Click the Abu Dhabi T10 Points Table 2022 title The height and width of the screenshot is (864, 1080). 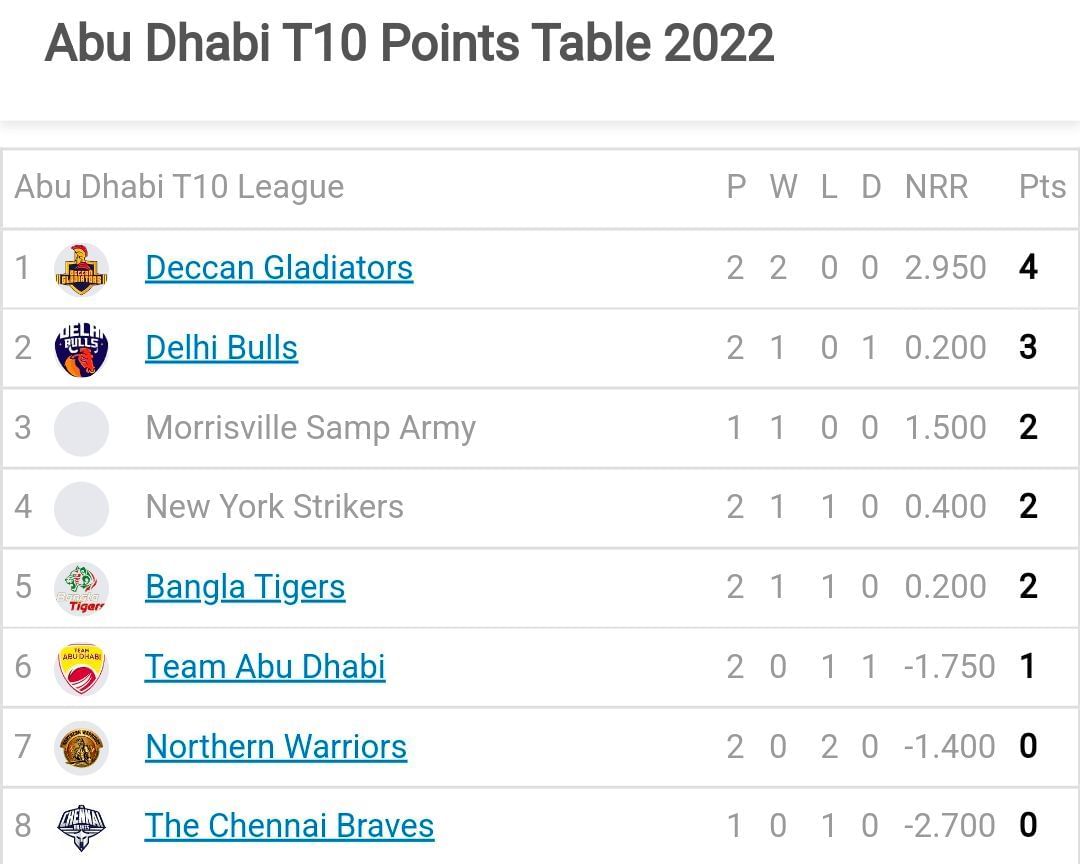[x=410, y=43]
